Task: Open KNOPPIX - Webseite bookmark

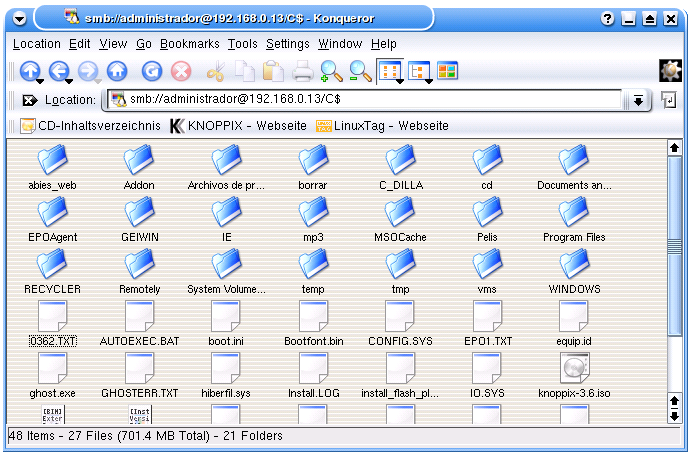Action: [x=238, y=126]
